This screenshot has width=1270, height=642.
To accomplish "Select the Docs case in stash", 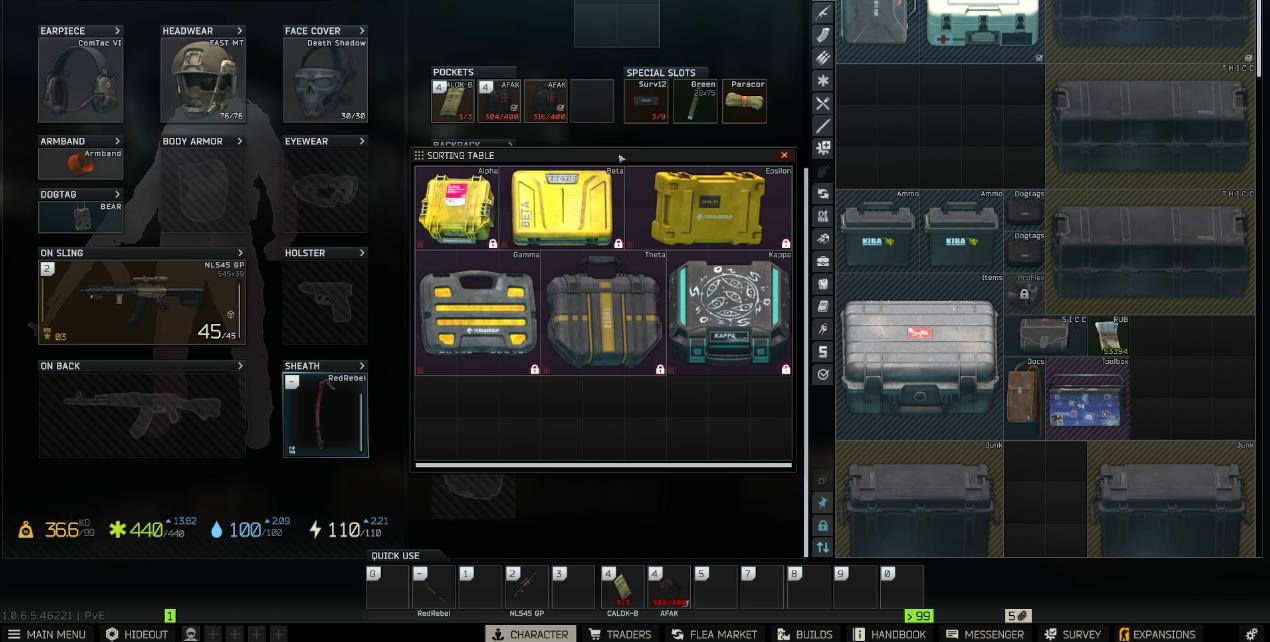I will 1024,399.
